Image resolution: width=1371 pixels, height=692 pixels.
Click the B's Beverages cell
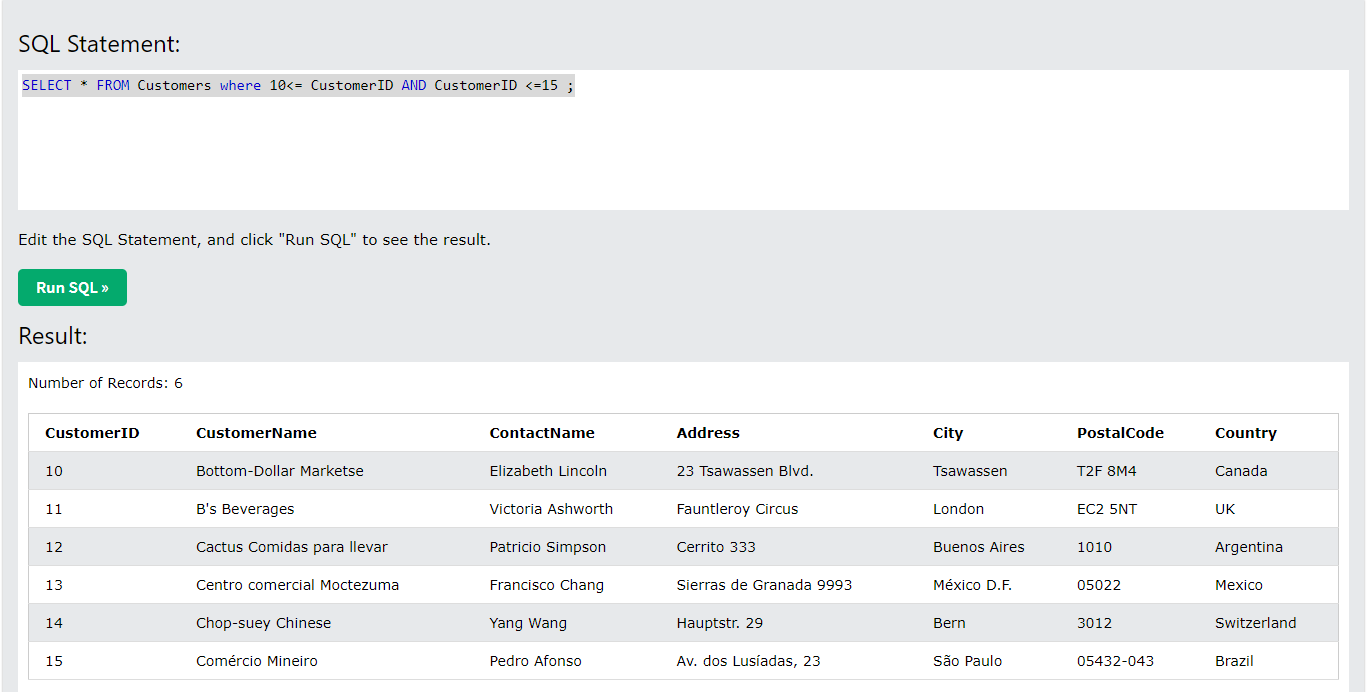[245, 509]
